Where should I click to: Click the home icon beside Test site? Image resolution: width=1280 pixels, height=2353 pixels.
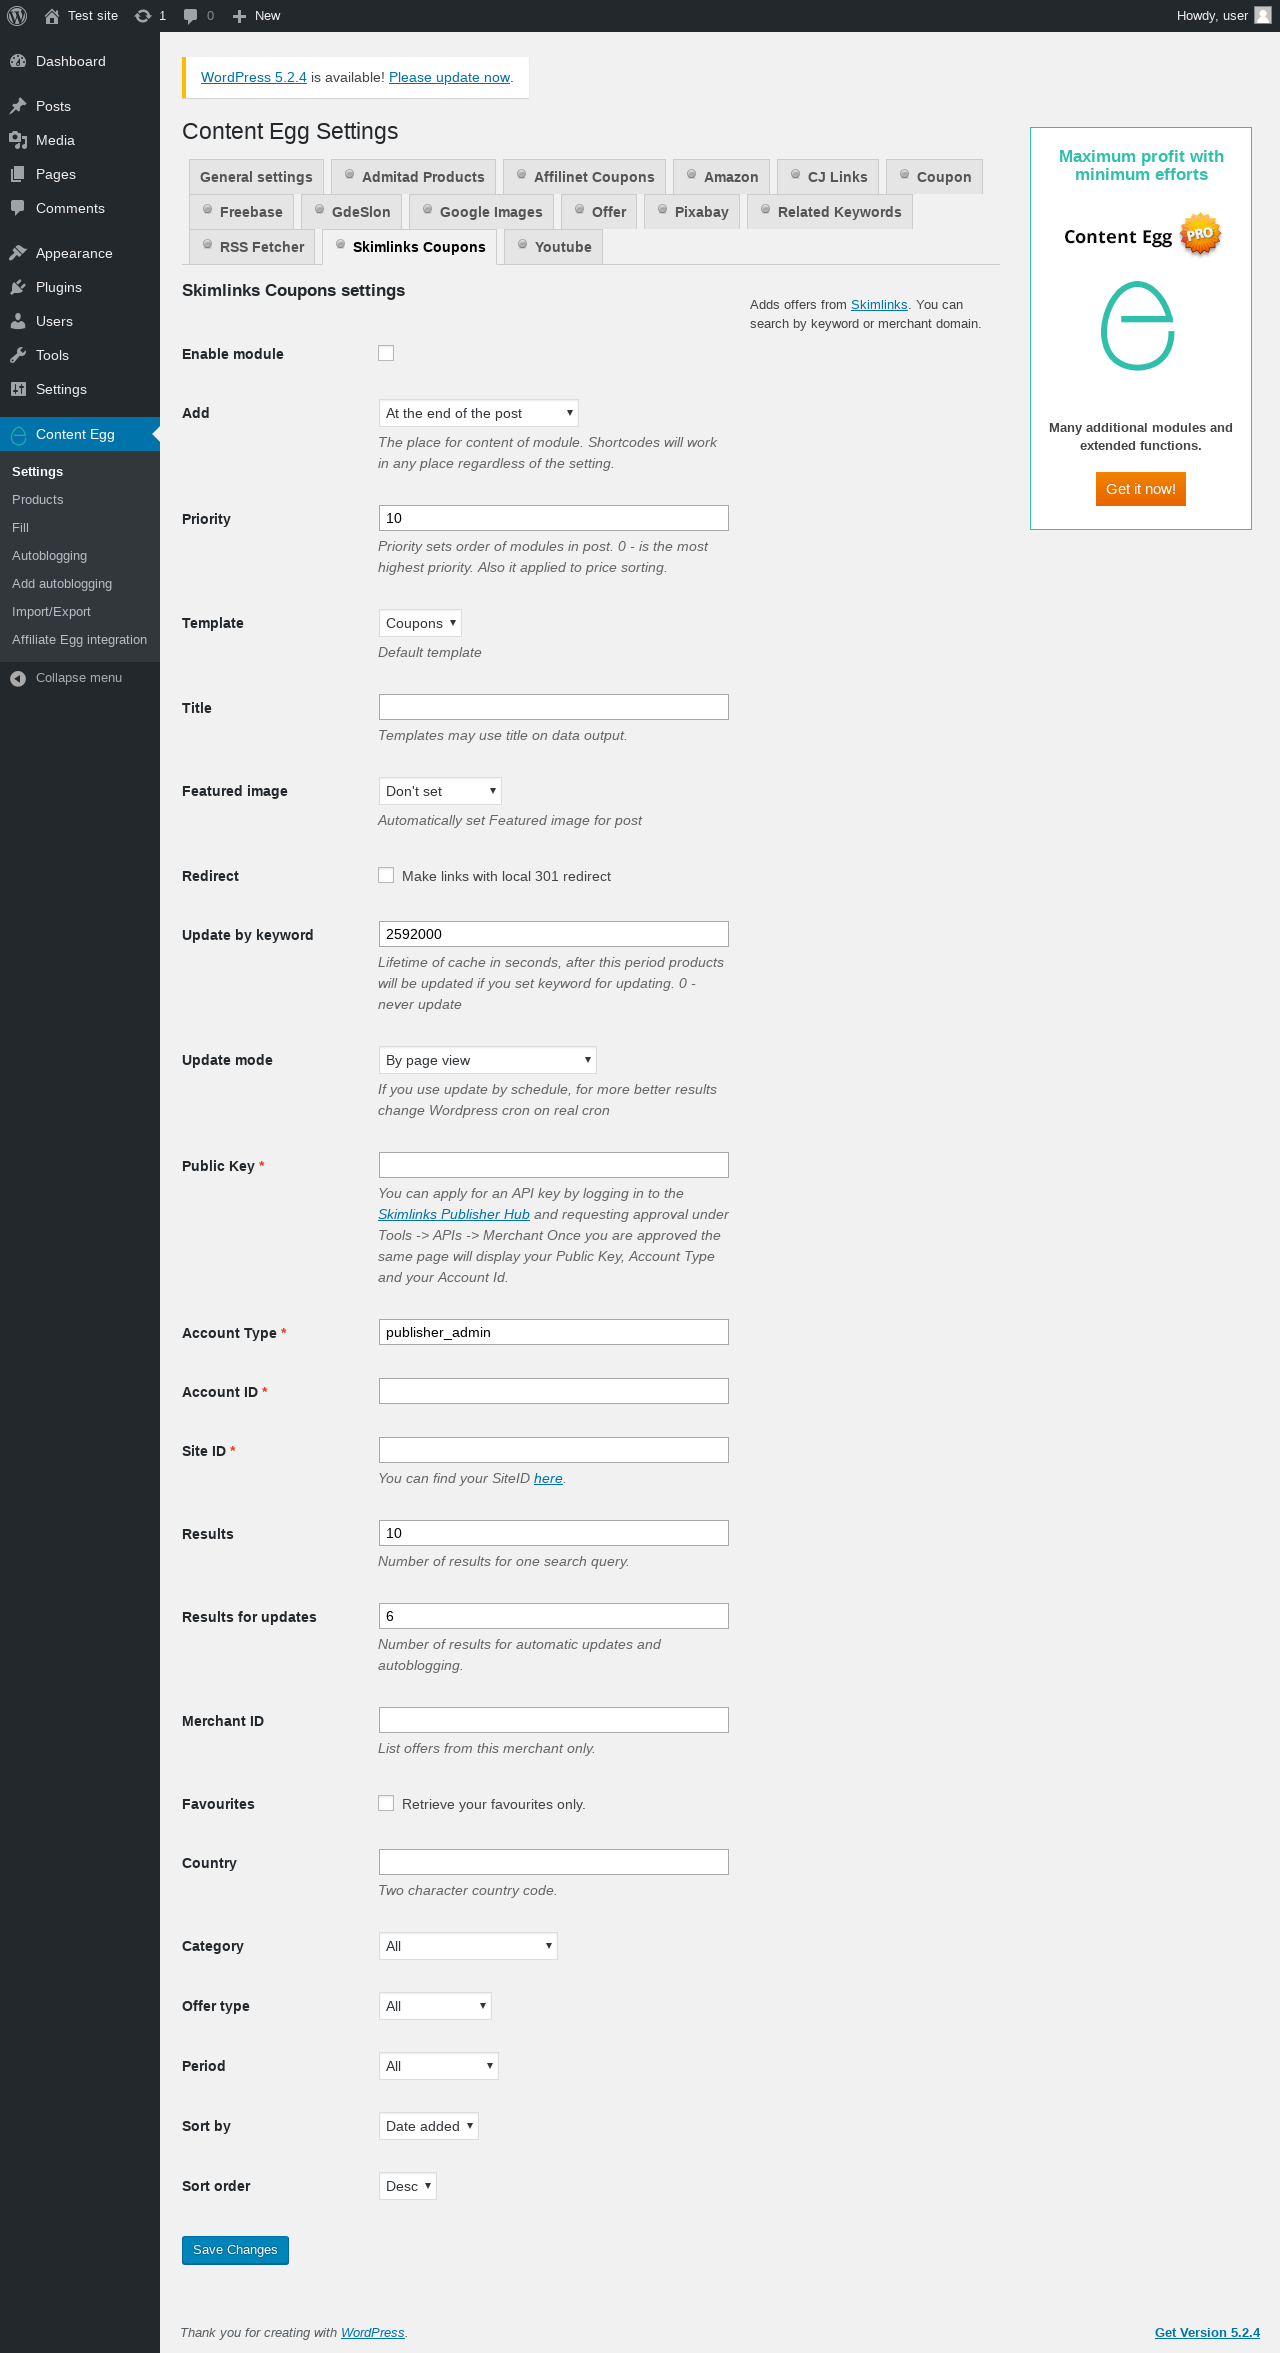52,16
